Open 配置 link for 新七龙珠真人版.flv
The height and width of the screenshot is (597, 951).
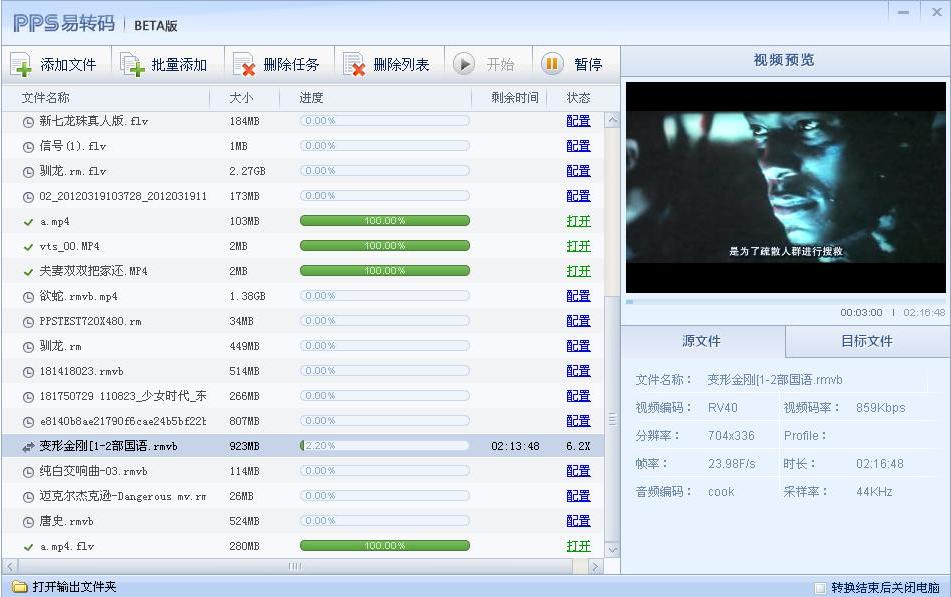point(578,121)
